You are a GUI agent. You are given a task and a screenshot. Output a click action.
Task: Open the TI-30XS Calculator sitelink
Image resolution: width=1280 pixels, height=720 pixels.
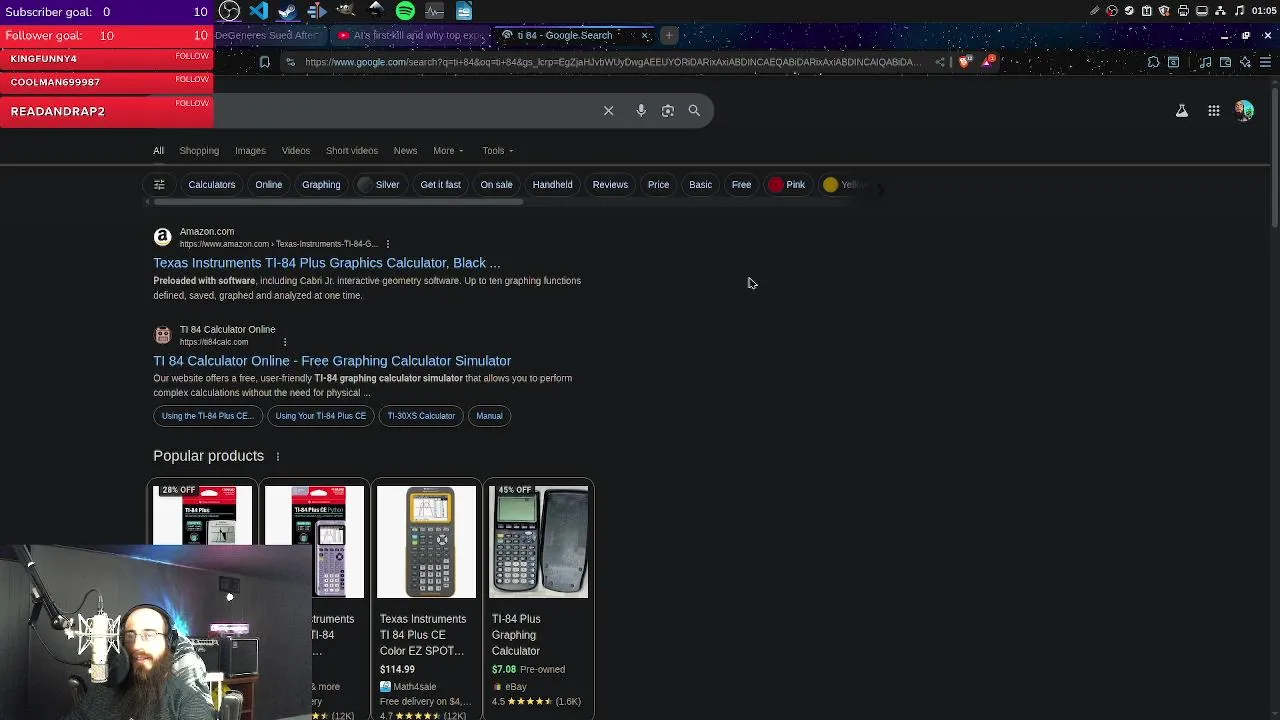coord(421,416)
